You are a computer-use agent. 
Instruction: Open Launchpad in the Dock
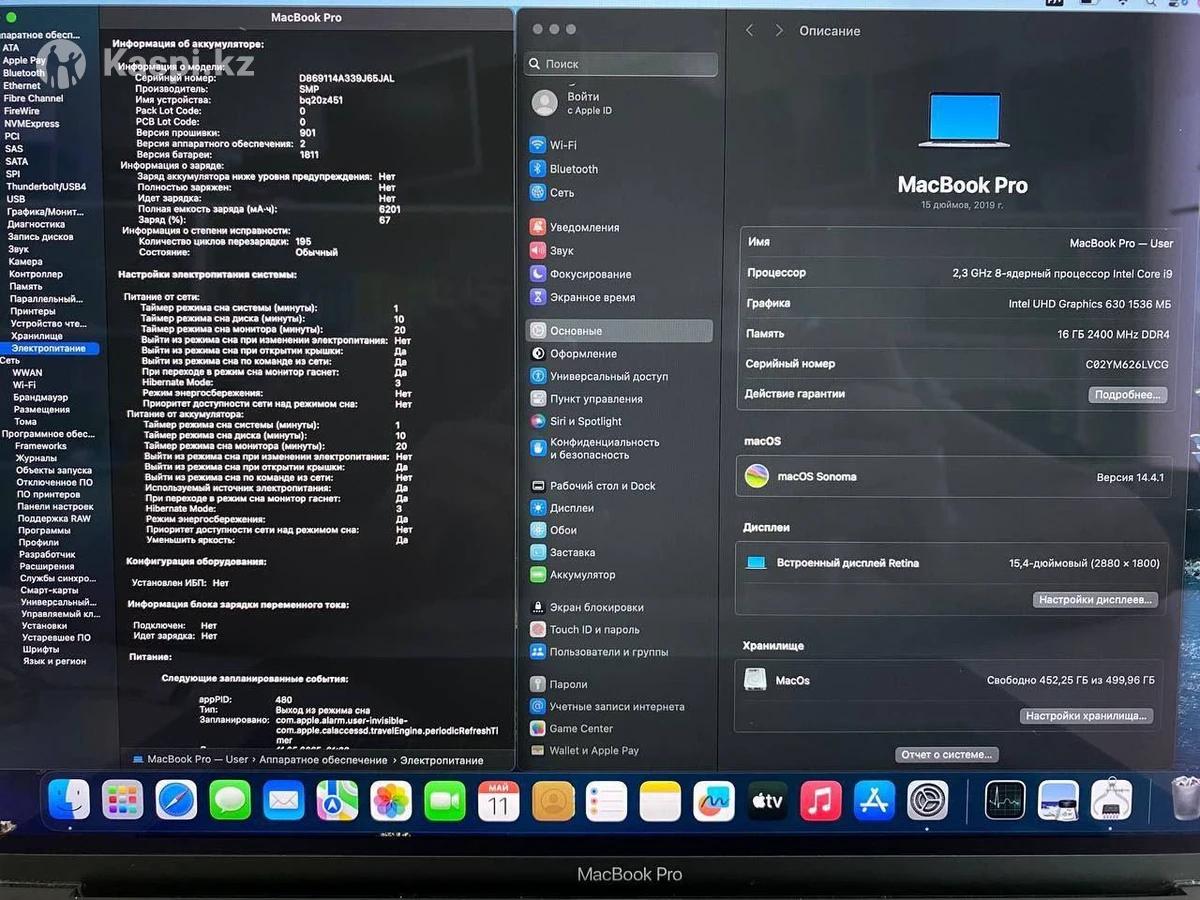click(123, 800)
